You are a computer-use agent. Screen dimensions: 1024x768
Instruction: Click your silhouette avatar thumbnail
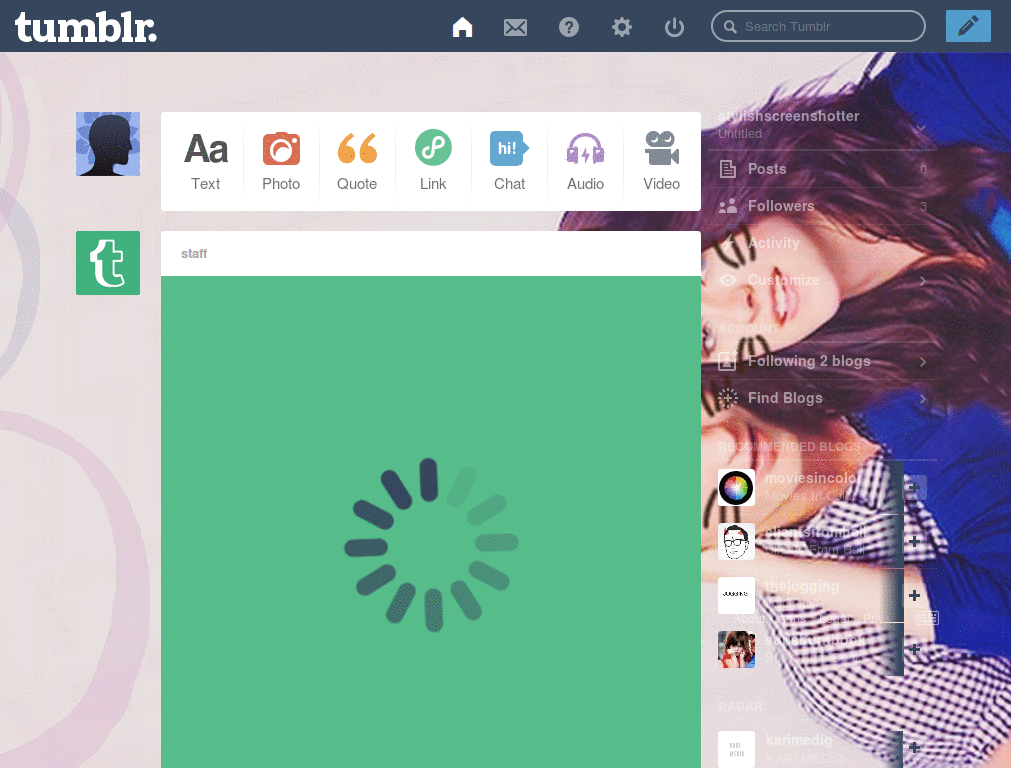[108, 144]
